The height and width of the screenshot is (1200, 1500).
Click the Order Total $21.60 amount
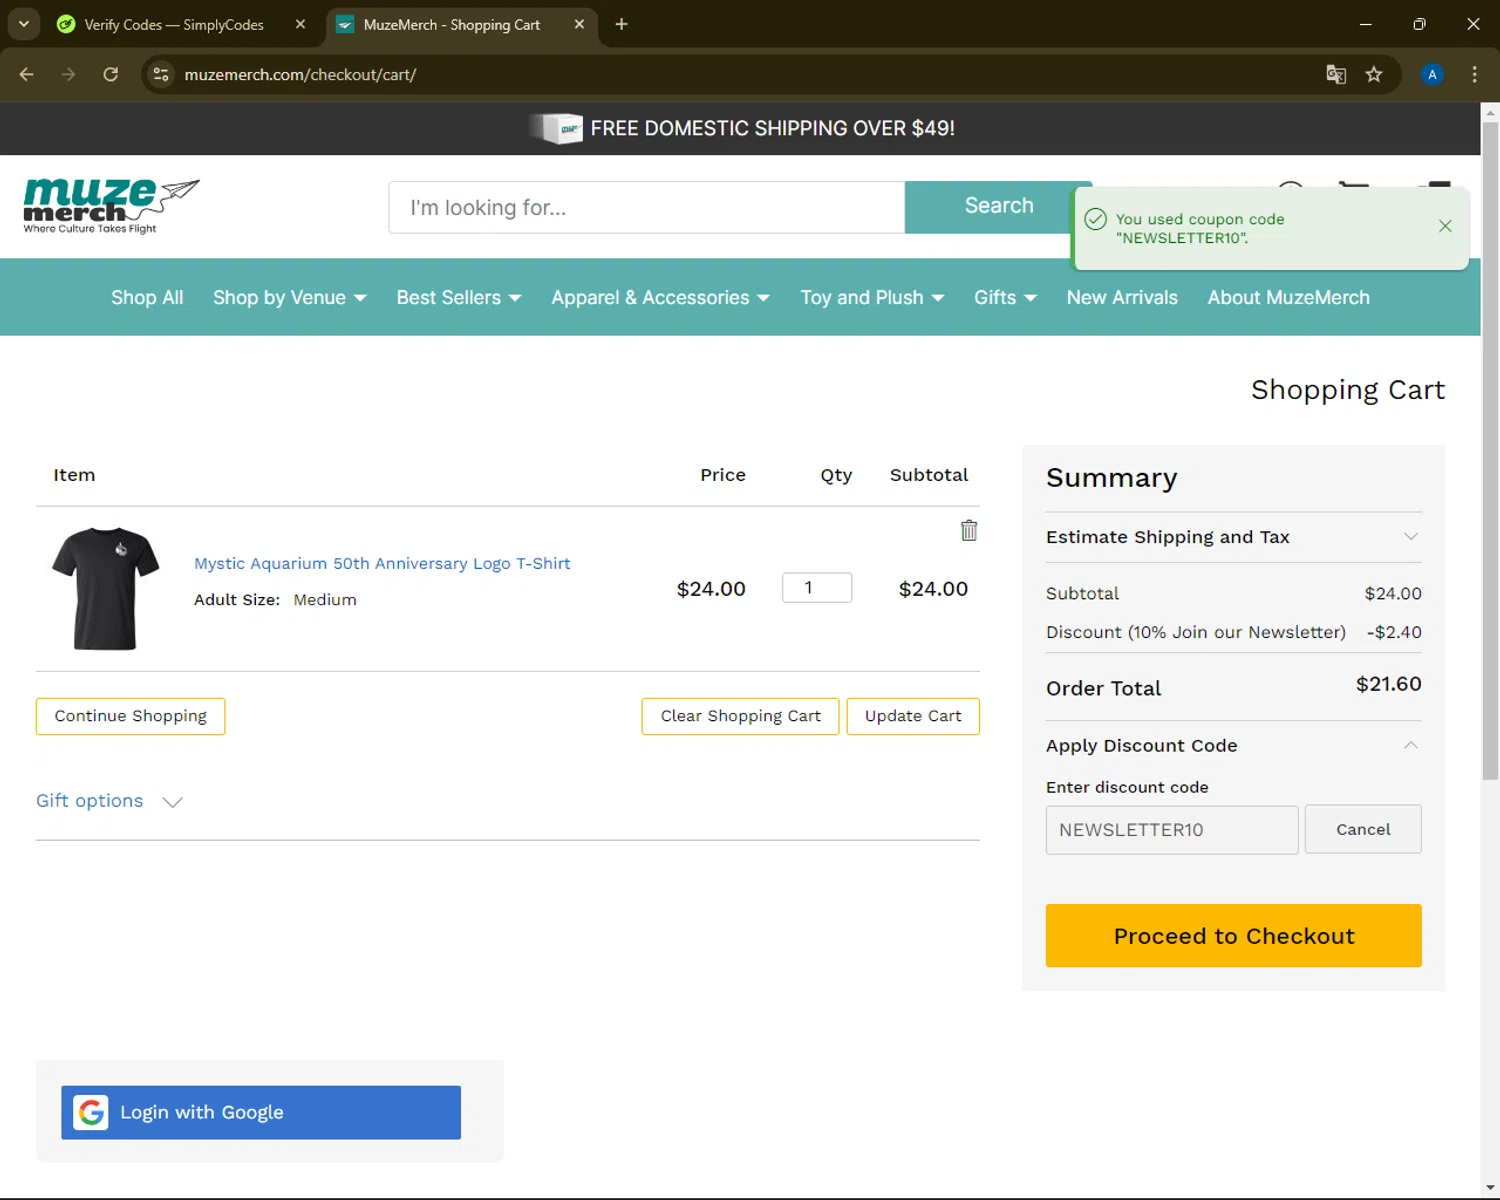(x=1388, y=685)
